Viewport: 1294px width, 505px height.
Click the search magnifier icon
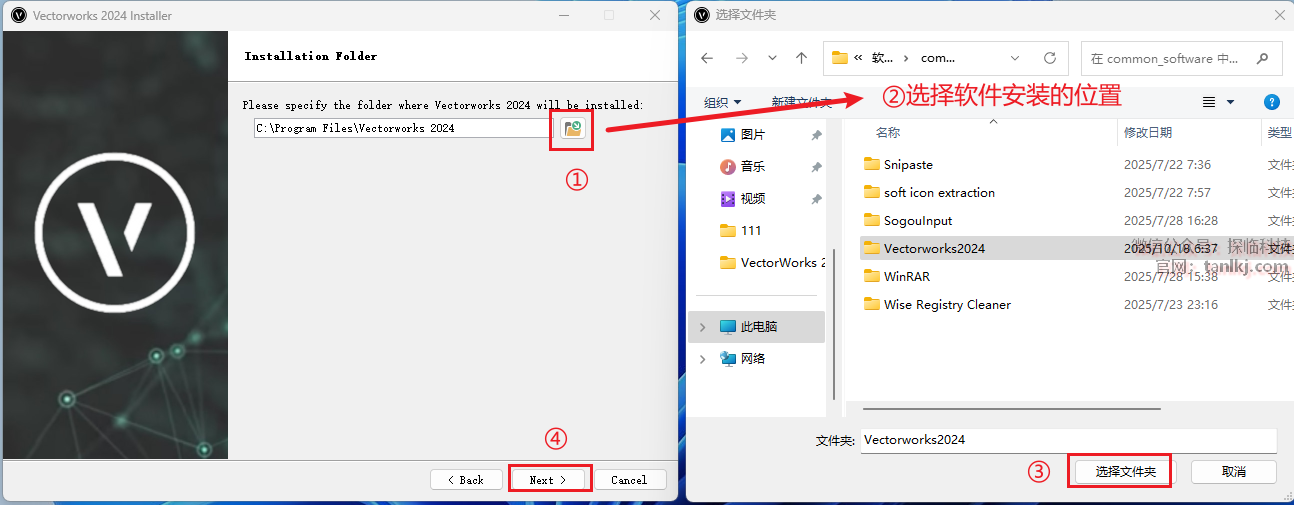pyautogui.click(x=1263, y=58)
